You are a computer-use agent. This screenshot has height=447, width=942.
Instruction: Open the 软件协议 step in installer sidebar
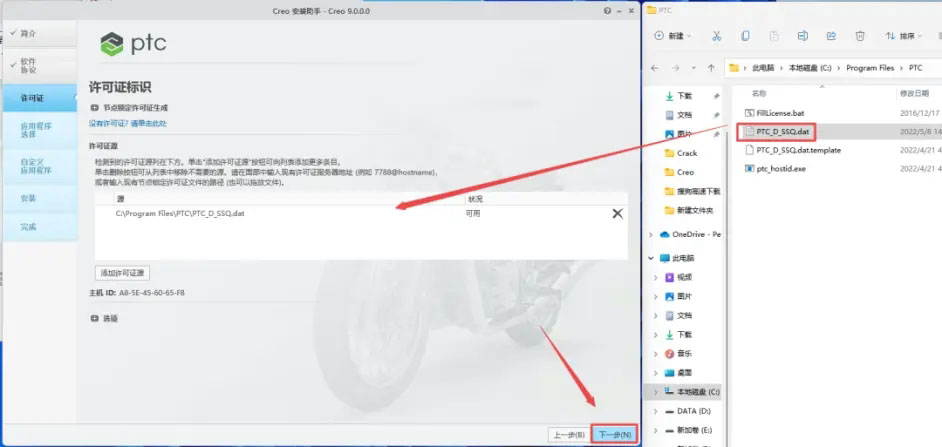[40, 66]
